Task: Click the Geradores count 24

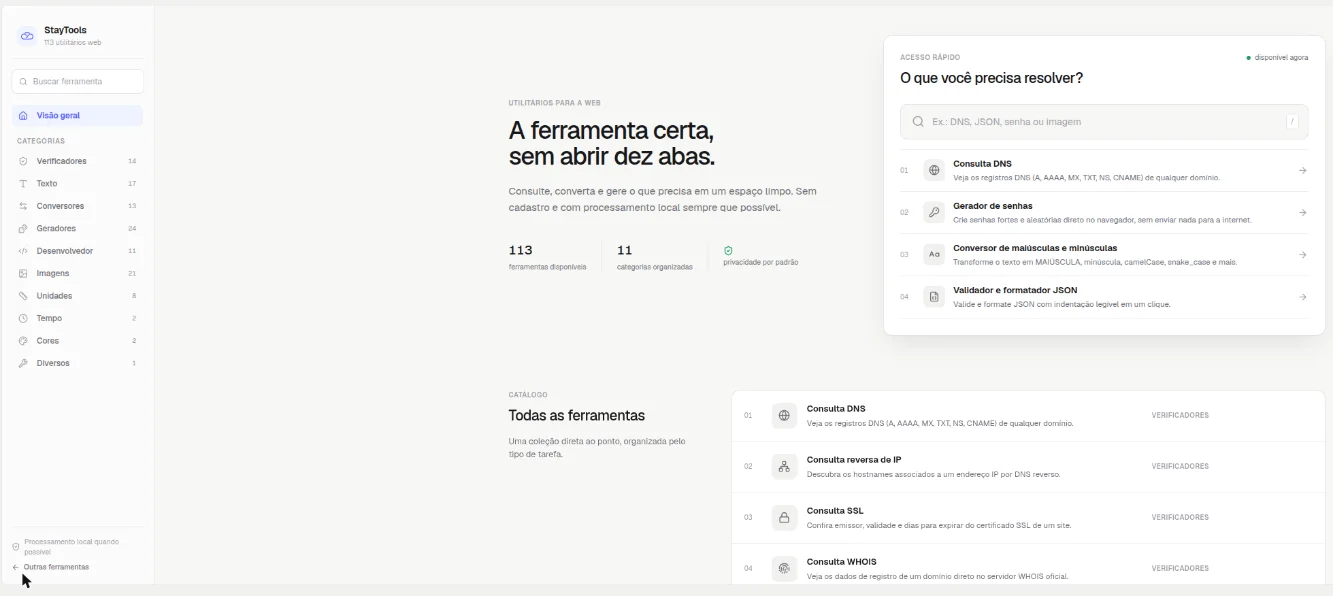Action: [132, 229]
